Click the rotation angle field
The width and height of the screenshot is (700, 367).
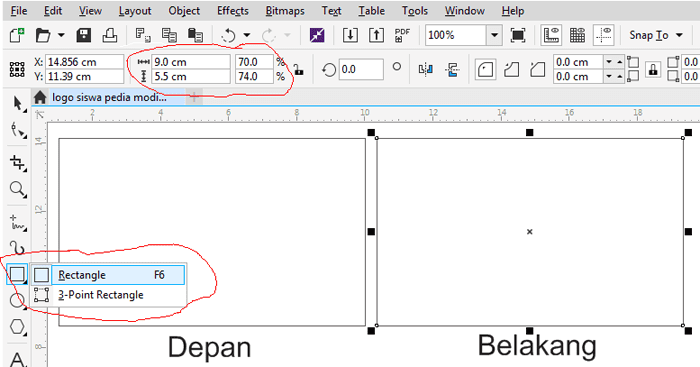(x=361, y=70)
